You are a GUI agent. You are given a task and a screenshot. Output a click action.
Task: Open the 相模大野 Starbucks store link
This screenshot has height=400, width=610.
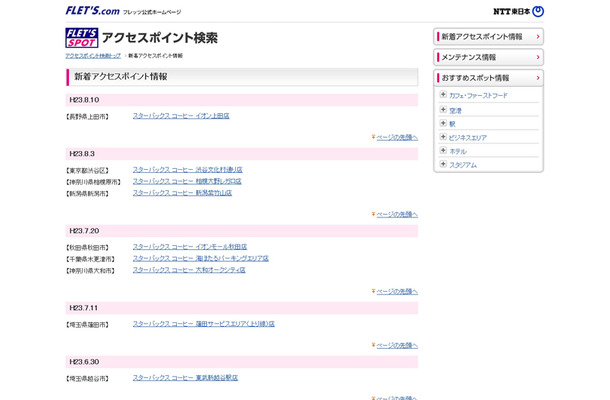pos(187,181)
